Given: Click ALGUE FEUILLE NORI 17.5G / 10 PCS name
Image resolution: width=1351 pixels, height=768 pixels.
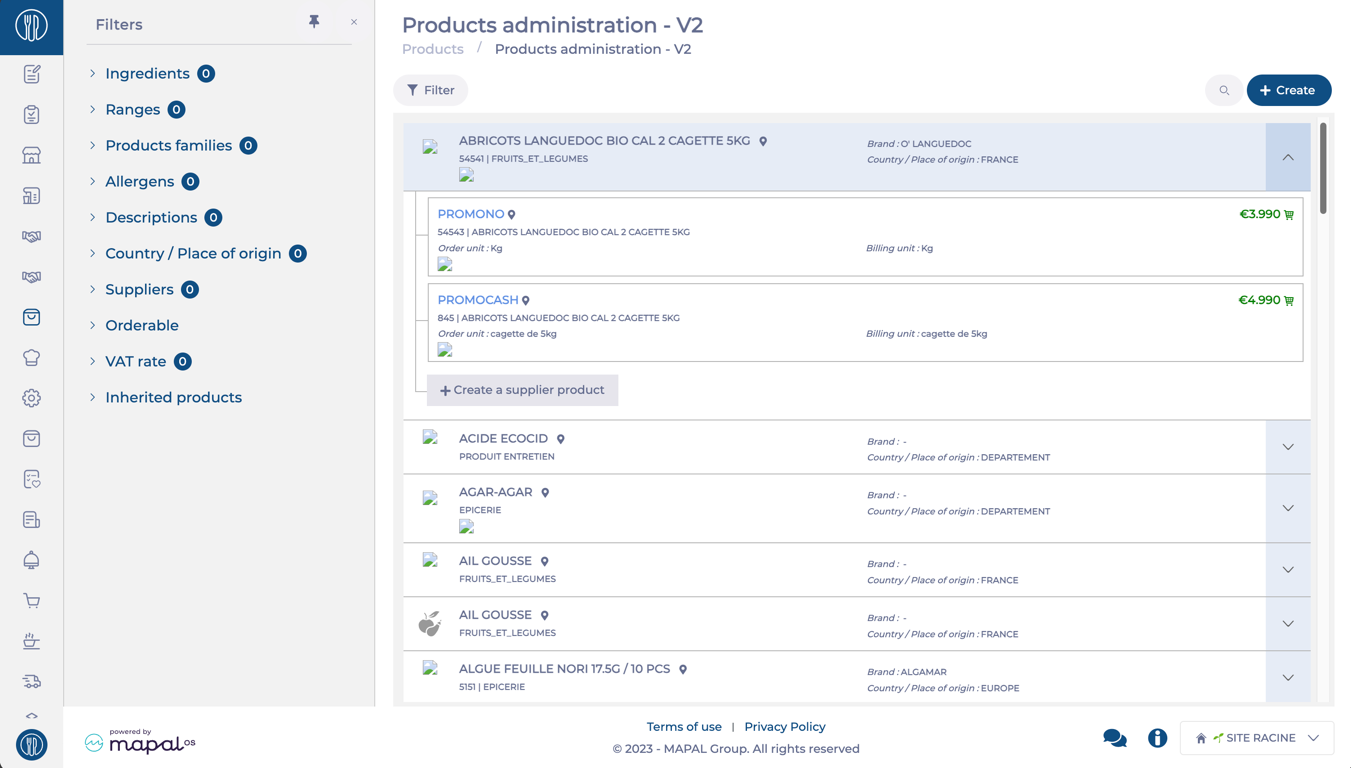Looking at the screenshot, I should 565,669.
